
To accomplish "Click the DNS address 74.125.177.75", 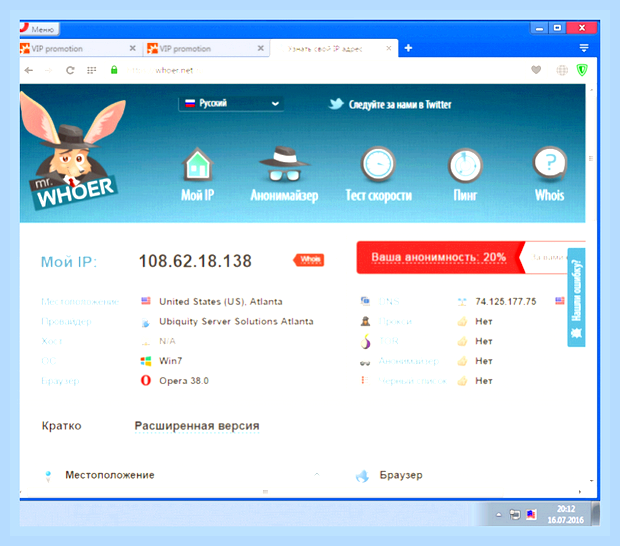I will 506,302.
